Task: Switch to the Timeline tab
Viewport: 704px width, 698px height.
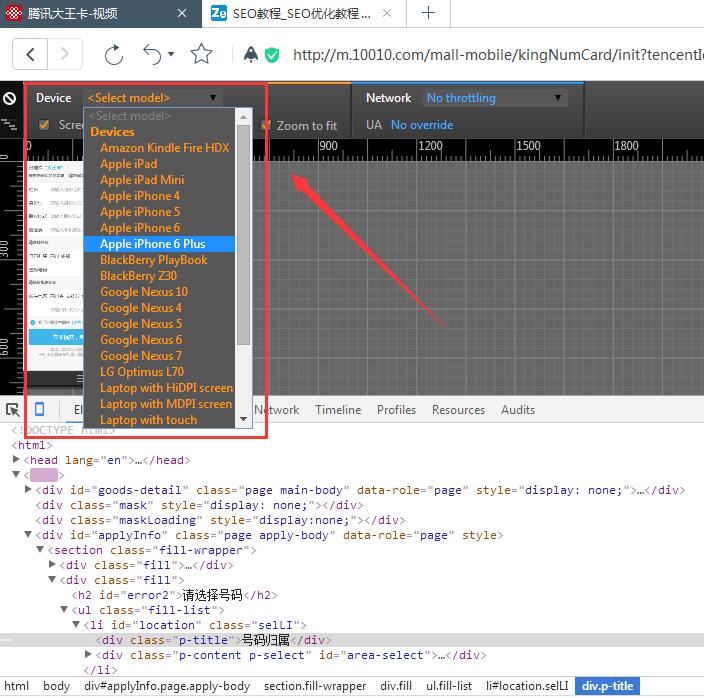Action: (x=338, y=410)
